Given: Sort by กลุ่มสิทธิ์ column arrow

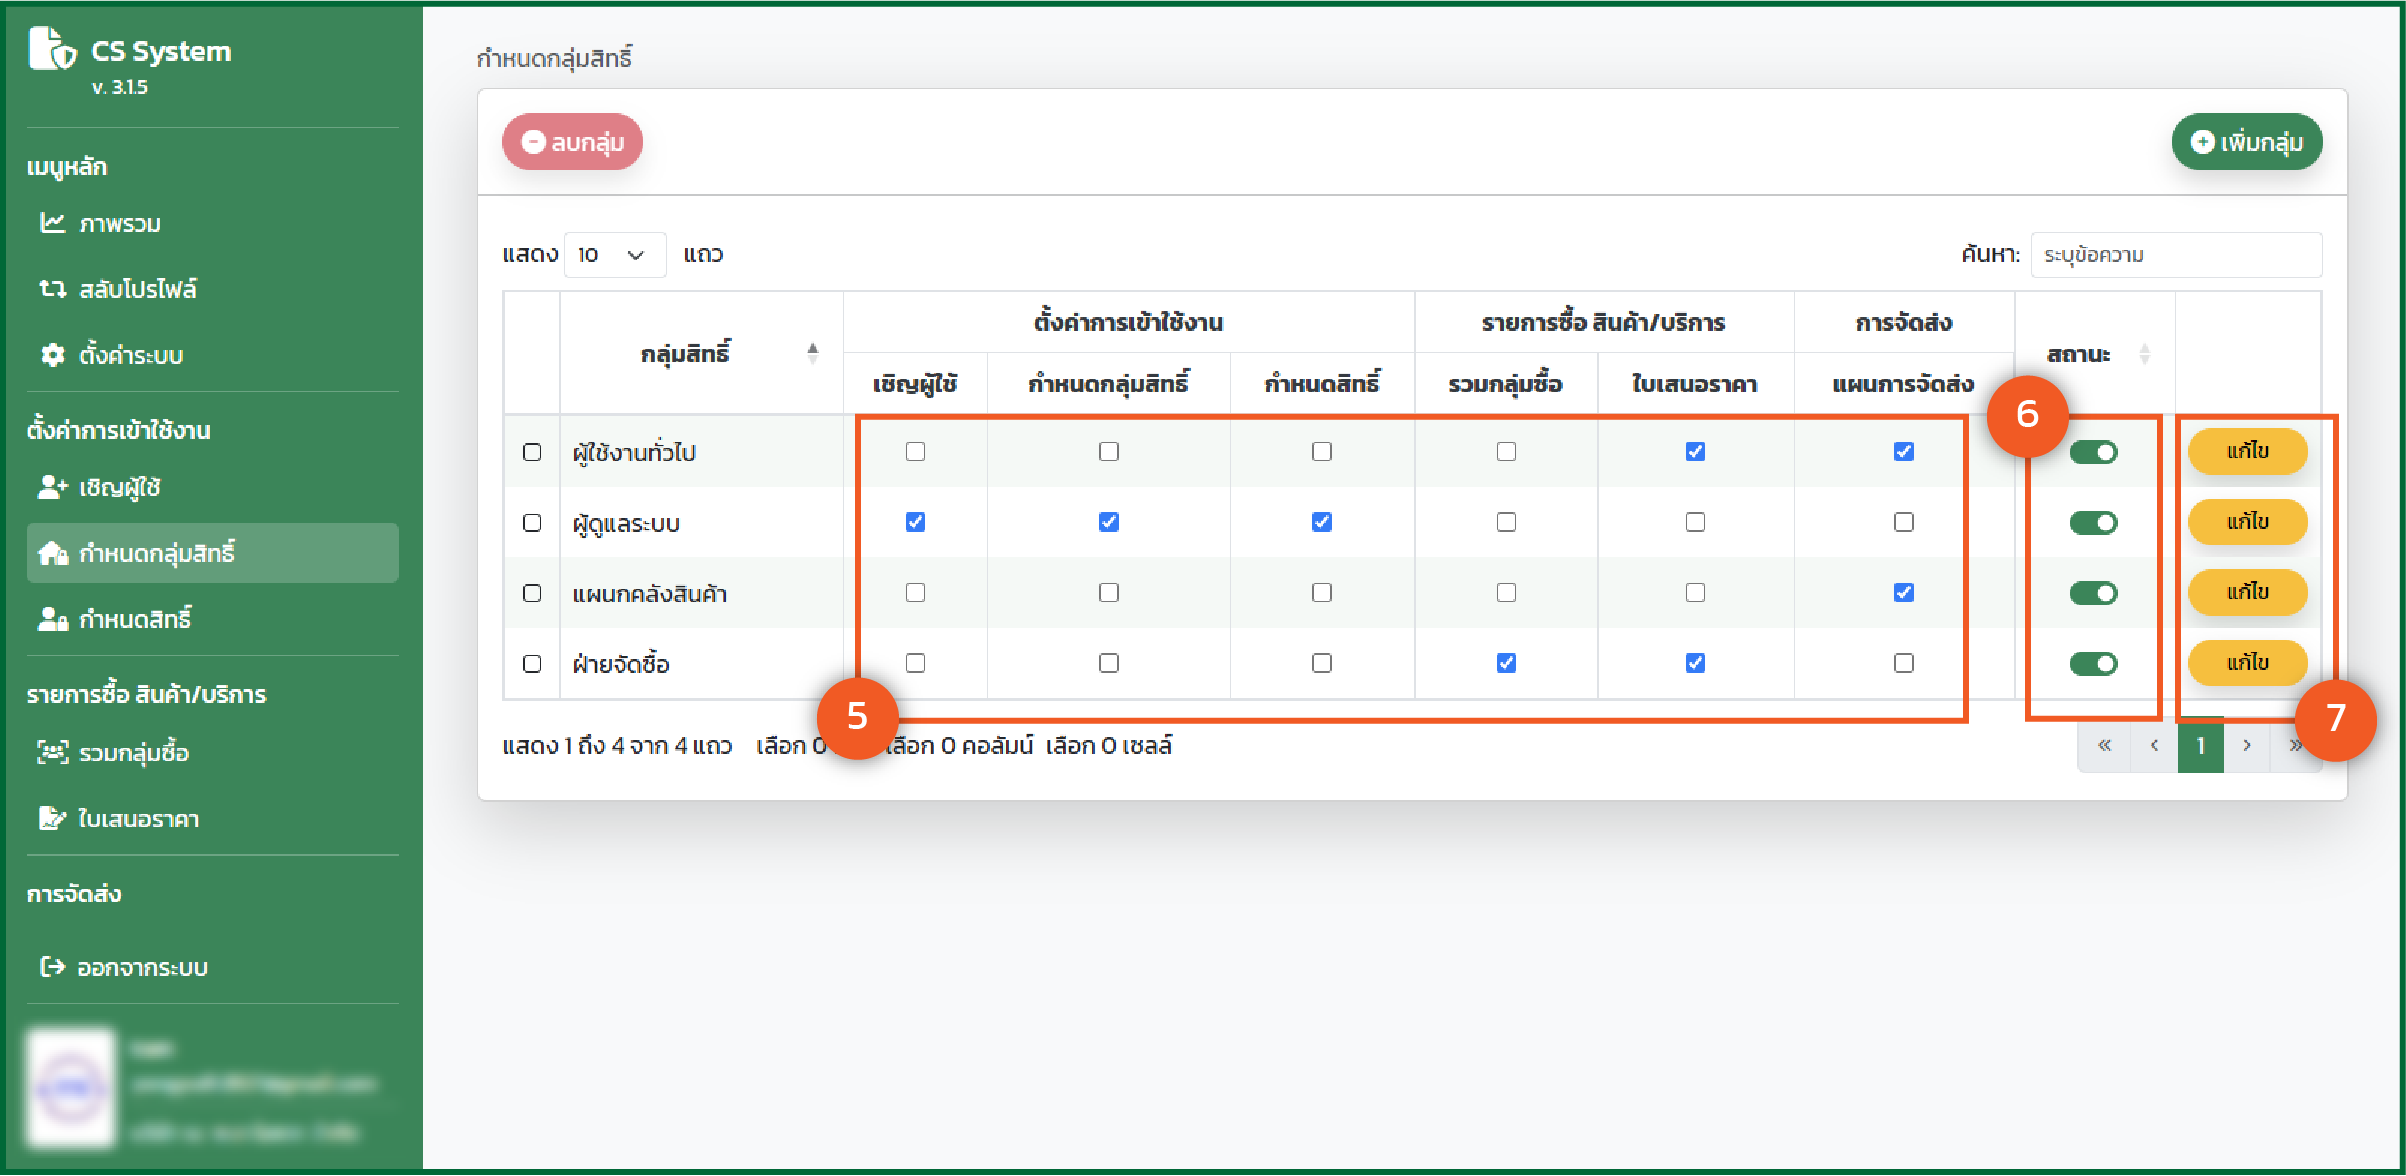Looking at the screenshot, I should tap(812, 353).
